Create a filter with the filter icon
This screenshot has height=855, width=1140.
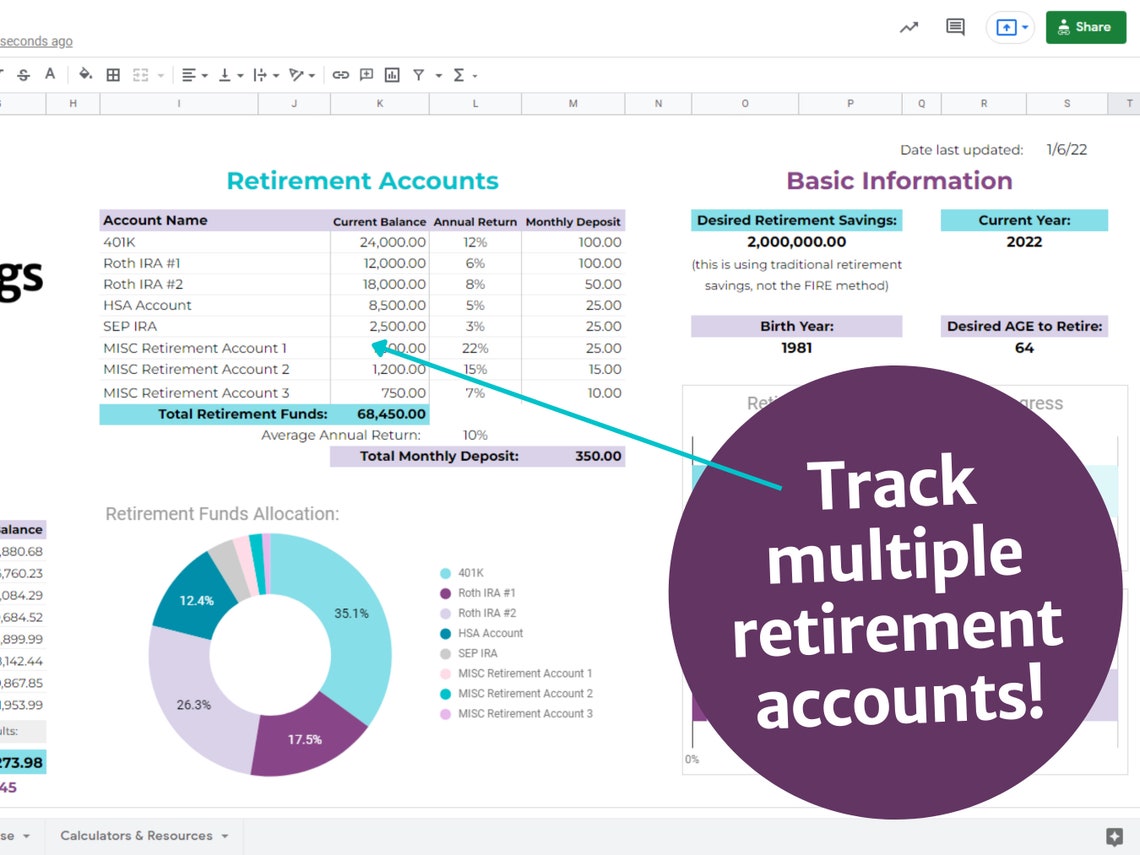(421, 75)
